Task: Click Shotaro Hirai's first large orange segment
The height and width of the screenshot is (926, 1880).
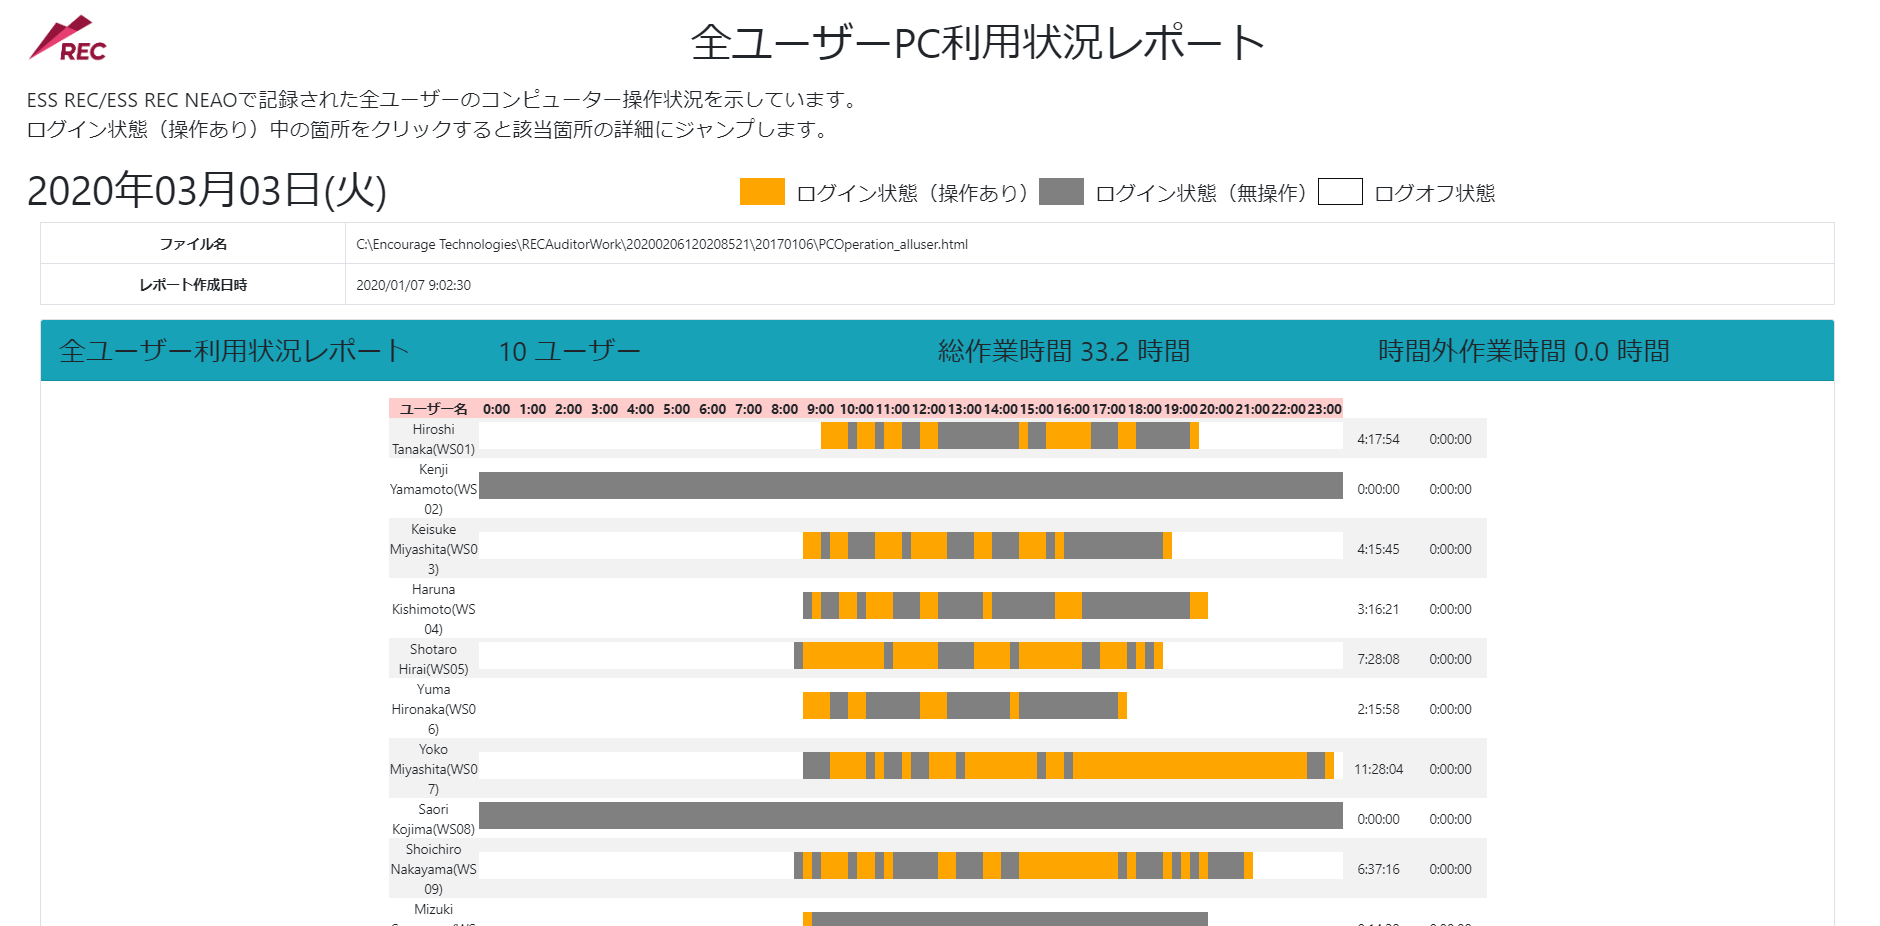Action: point(843,655)
